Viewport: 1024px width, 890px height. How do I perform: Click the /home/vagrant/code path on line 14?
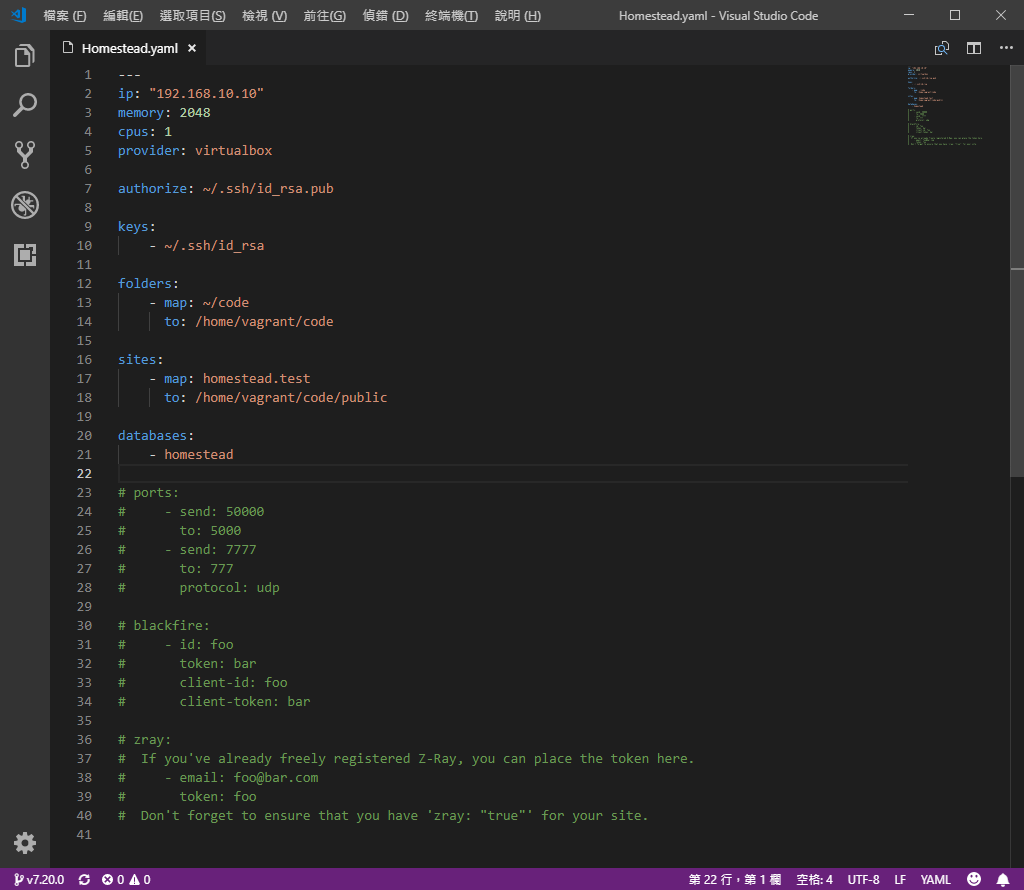point(264,321)
